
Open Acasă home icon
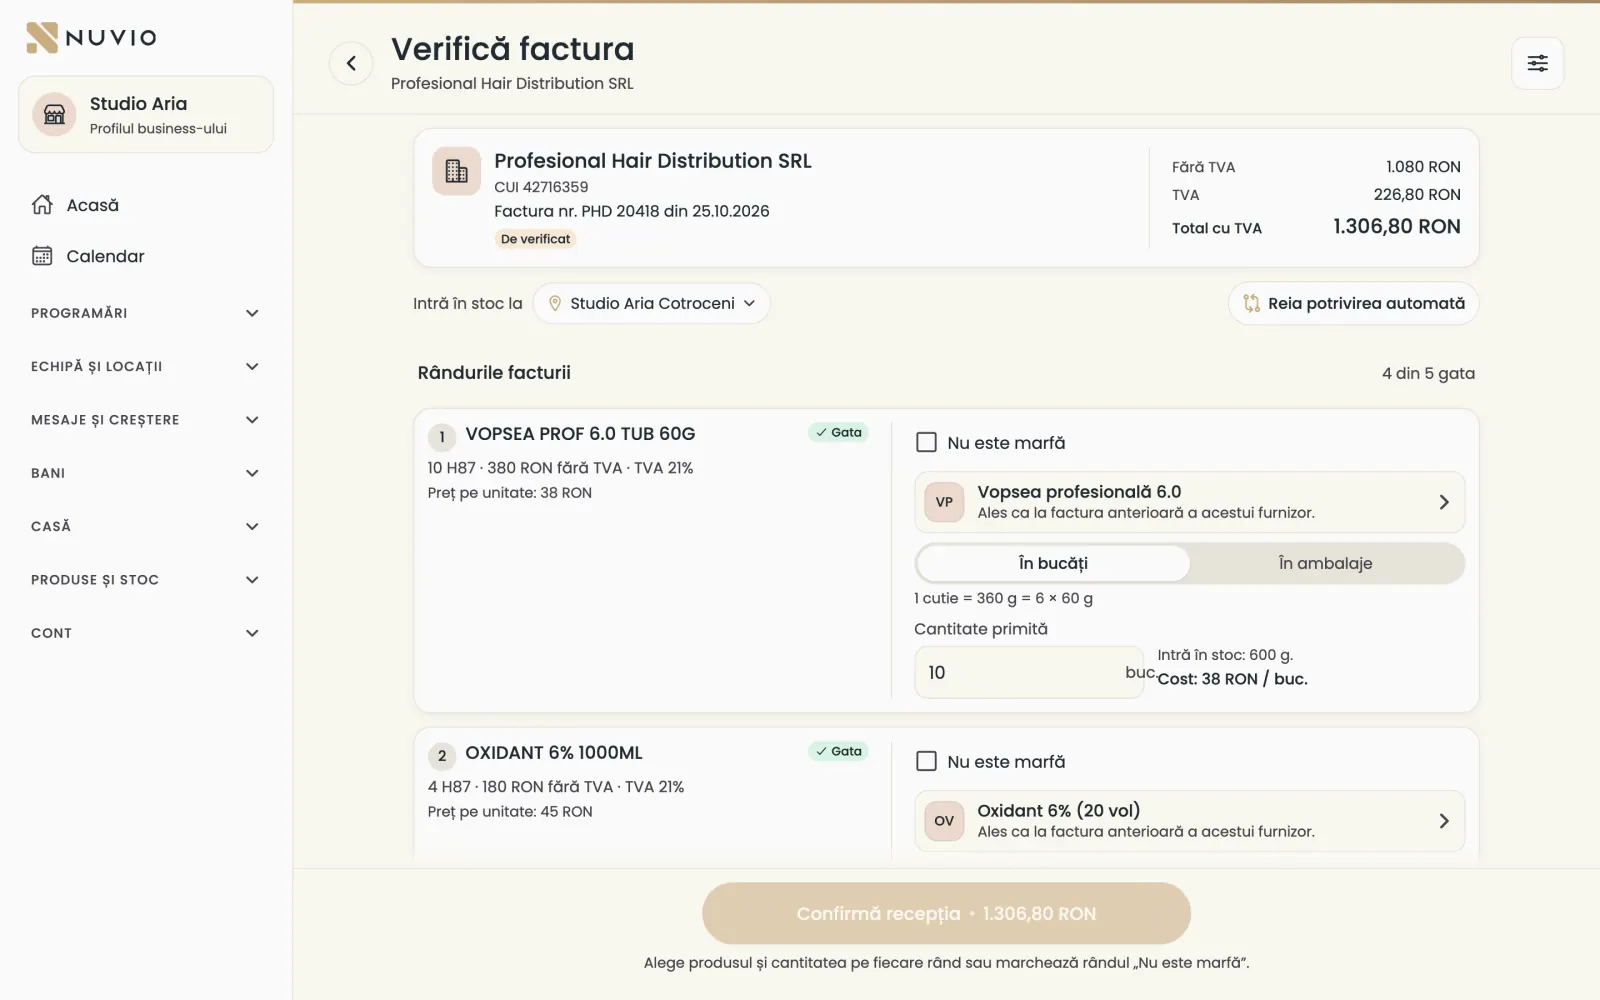click(x=42, y=205)
